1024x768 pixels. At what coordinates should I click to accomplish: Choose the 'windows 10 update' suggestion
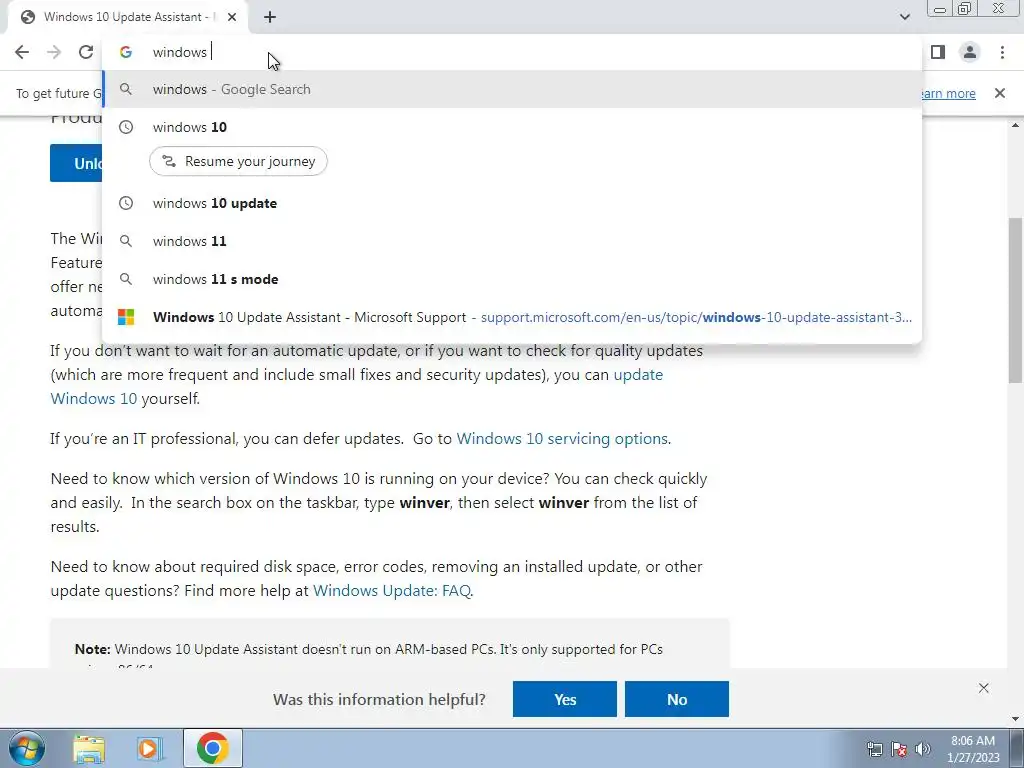pyautogui.click(x=512, y=203)
